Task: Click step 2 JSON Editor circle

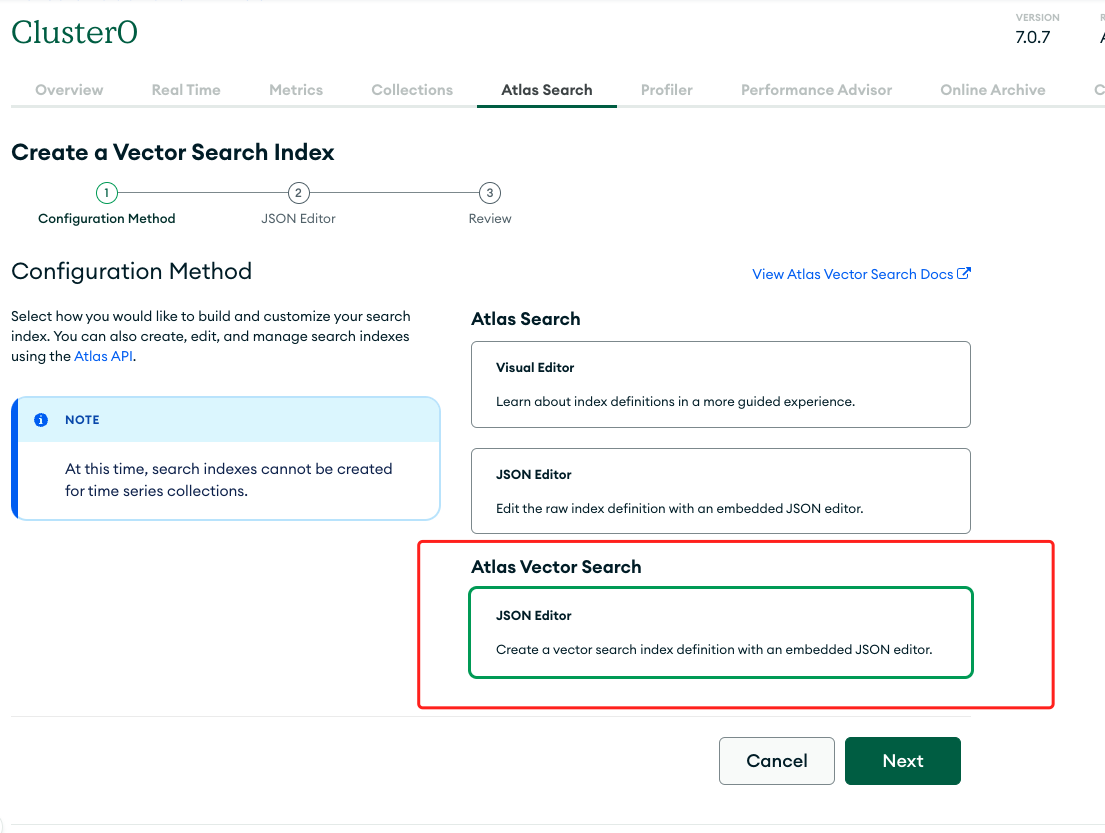Action: pyautogui.click(x=298, y=193)
